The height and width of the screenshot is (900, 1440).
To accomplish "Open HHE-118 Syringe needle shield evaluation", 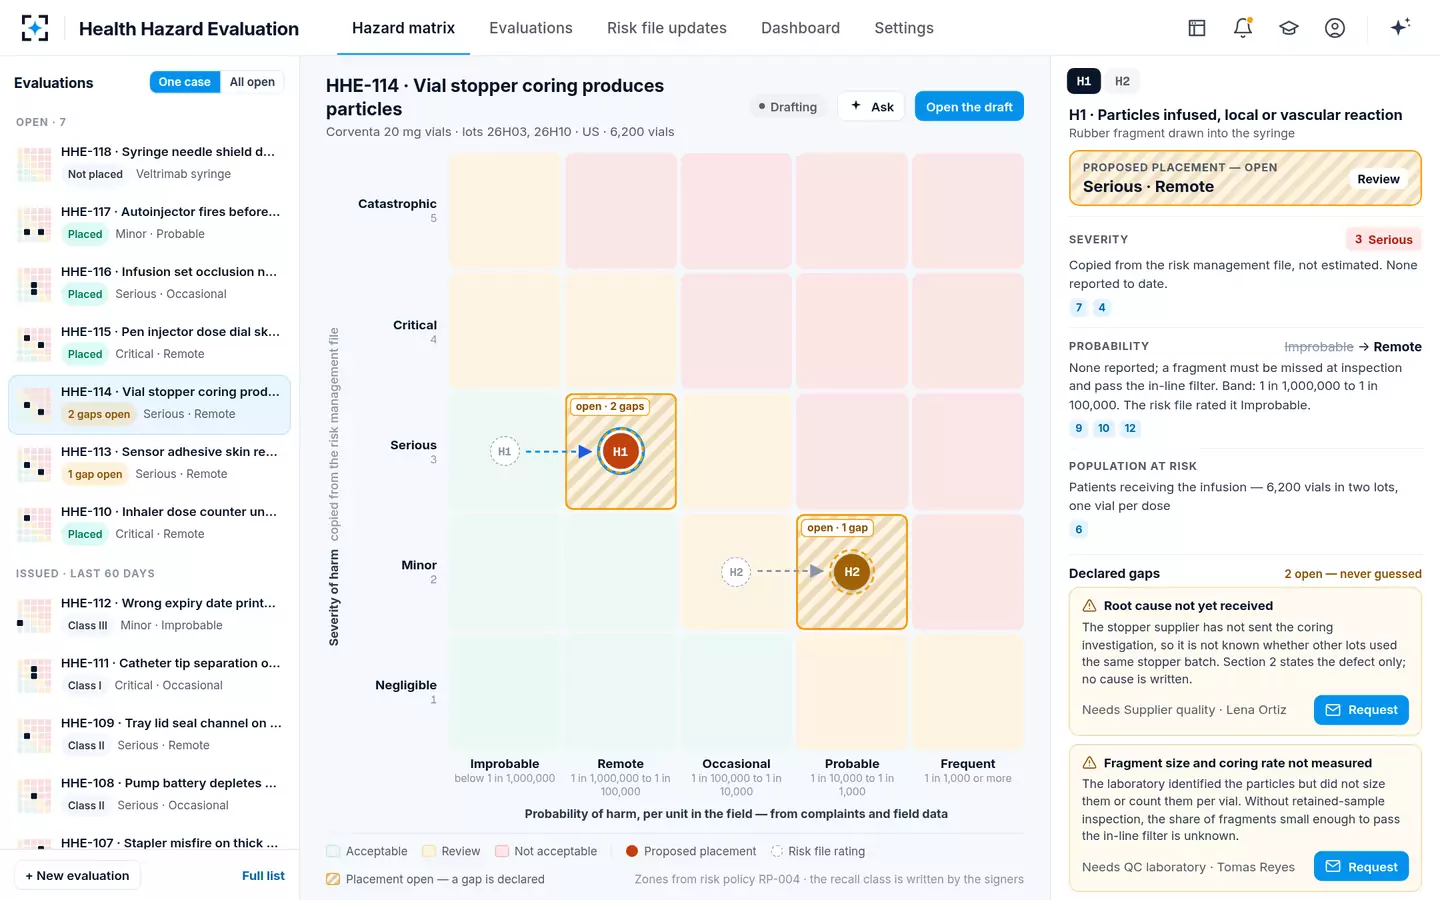I will coord(149,164).
